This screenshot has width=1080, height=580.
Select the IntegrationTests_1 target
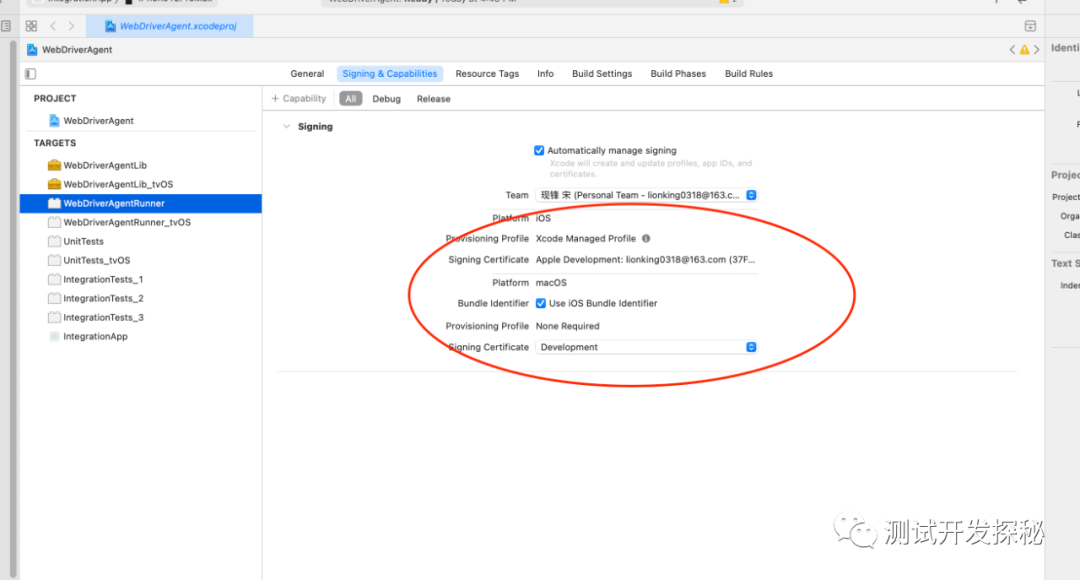(141, 280)
